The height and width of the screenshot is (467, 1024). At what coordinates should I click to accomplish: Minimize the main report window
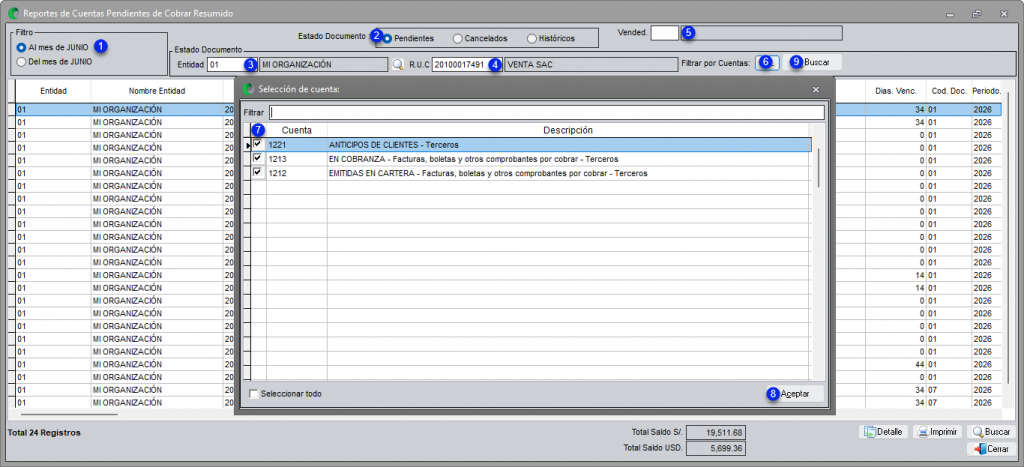pyautogui.click(x=950, y=14)
